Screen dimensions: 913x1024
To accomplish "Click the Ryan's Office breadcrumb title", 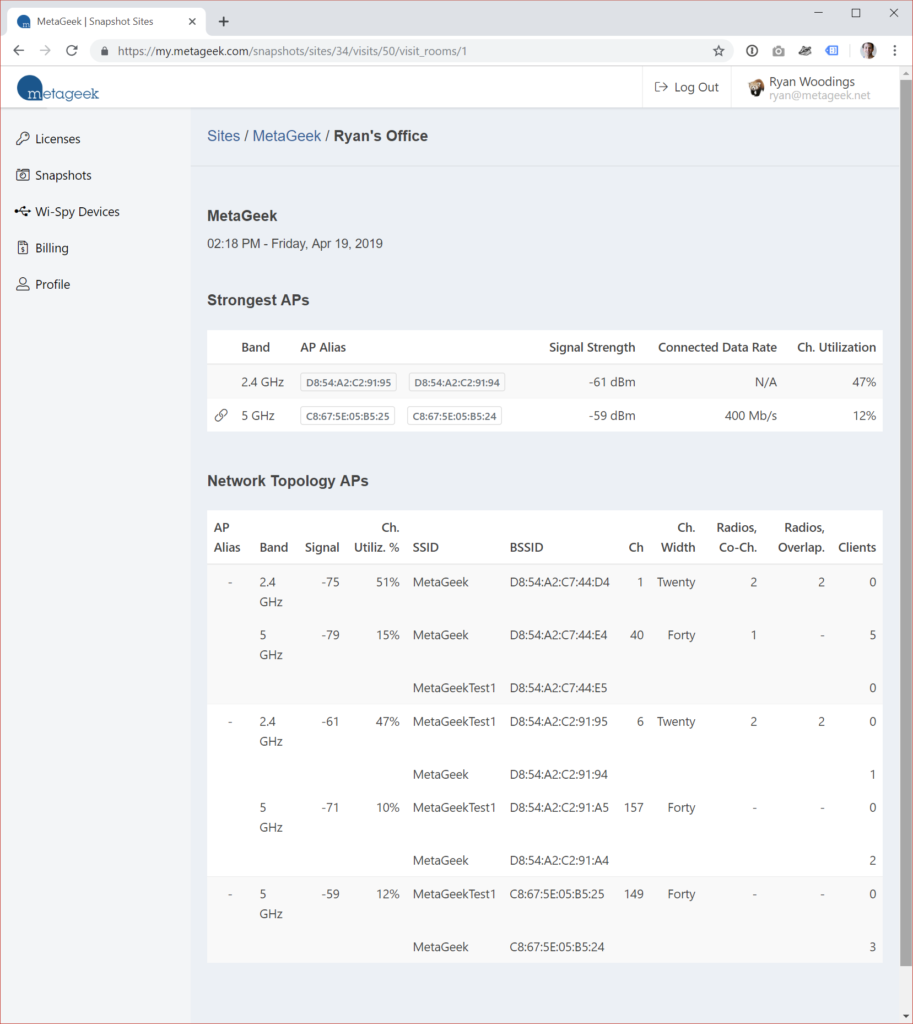I will (x=381, y=136).
